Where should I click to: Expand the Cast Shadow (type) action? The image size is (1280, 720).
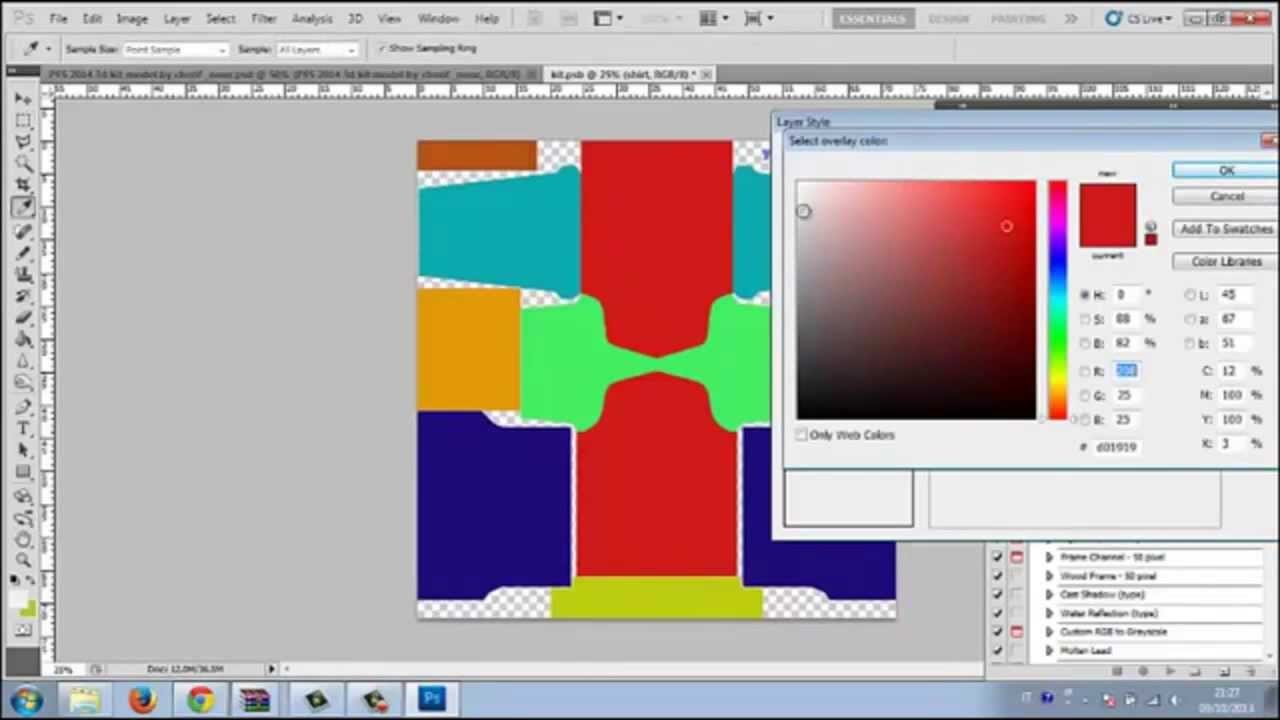click(1049, 594)
